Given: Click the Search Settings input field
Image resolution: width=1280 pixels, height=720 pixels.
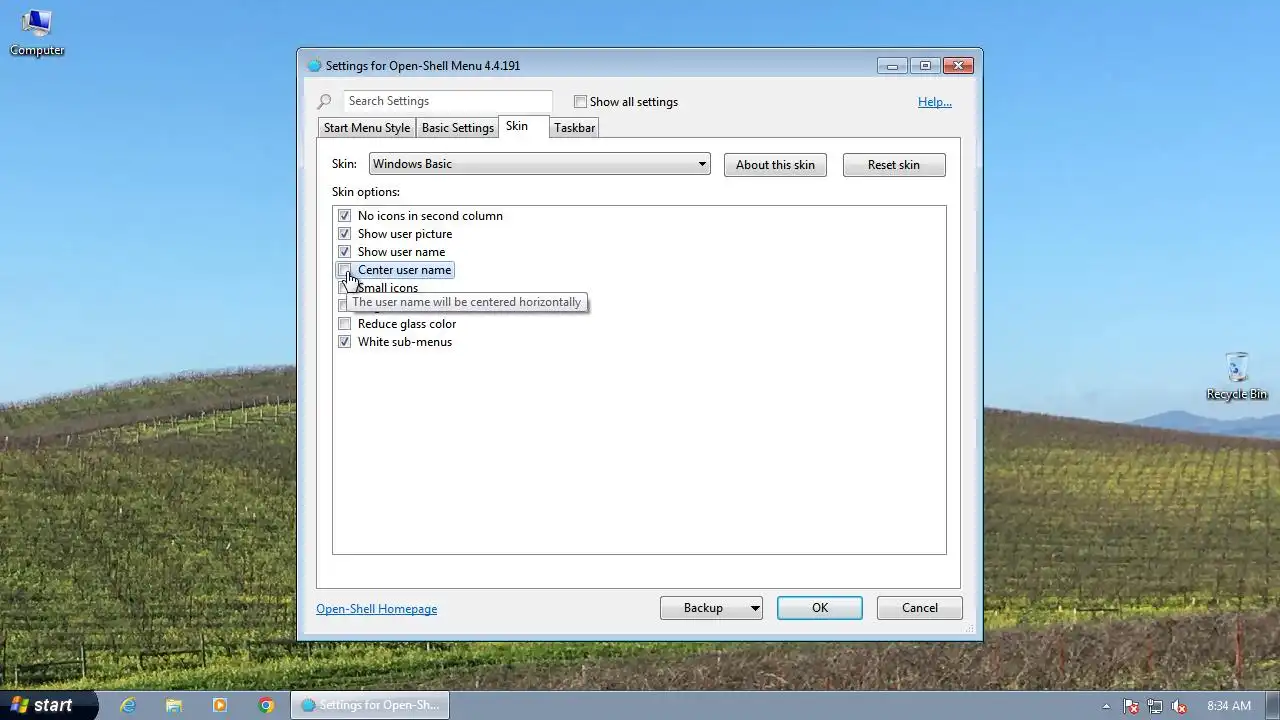Looking at the screenshot, I should (x=447, y=101).
